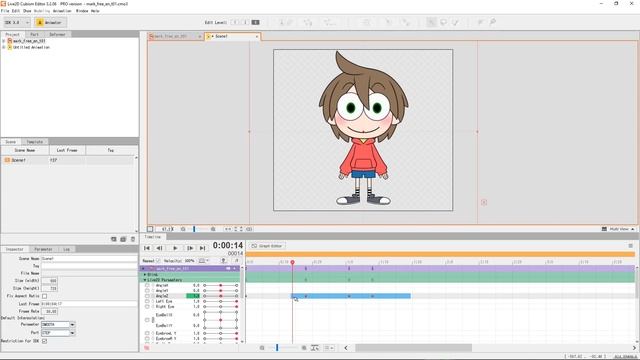Switch to the Log tab
The height and width of the screenshot is (360, 640).
[x=67, y=249]
